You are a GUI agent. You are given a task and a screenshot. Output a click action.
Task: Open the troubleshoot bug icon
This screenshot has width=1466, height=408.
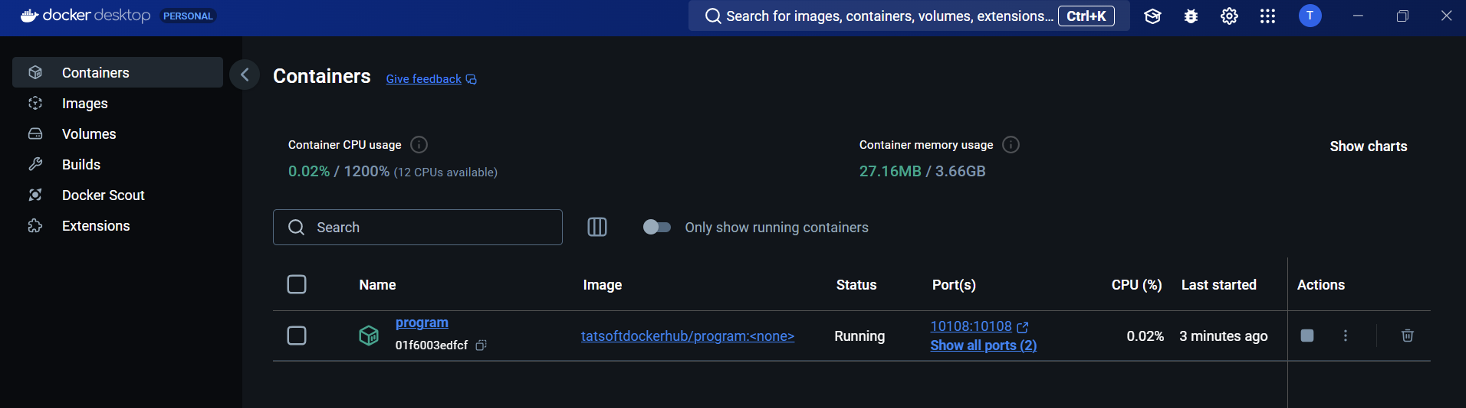pyautogui.click(x=1190, y=16)
